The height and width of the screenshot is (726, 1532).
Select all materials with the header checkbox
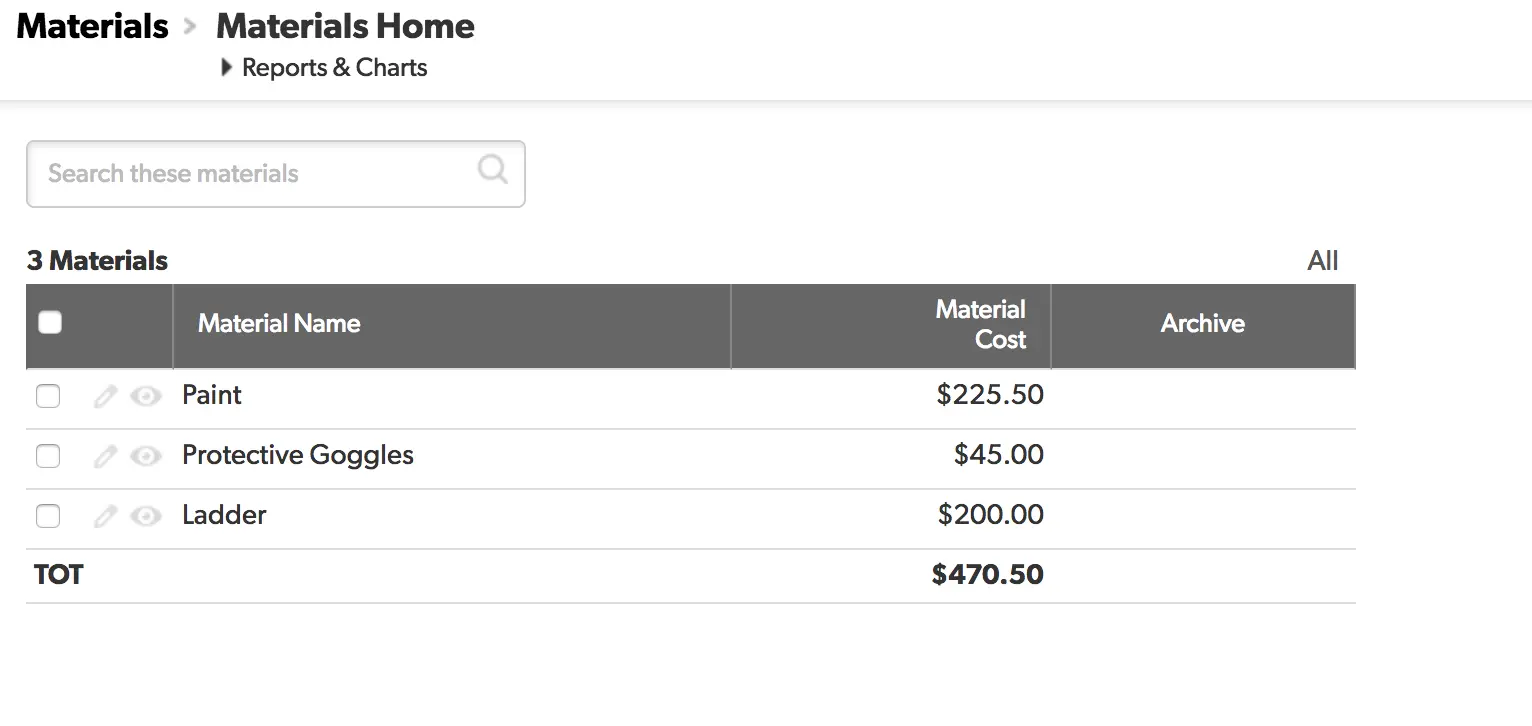(x=49, y=322)
